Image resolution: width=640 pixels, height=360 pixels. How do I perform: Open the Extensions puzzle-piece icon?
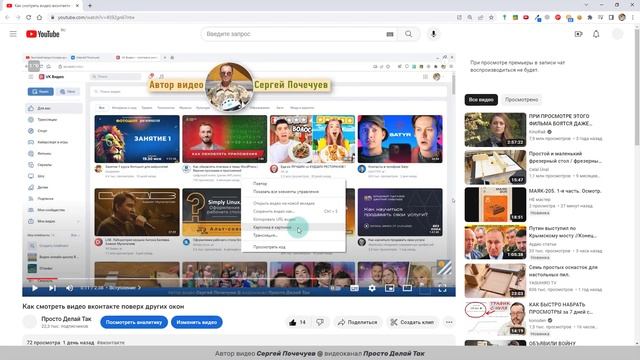[590, 18]
